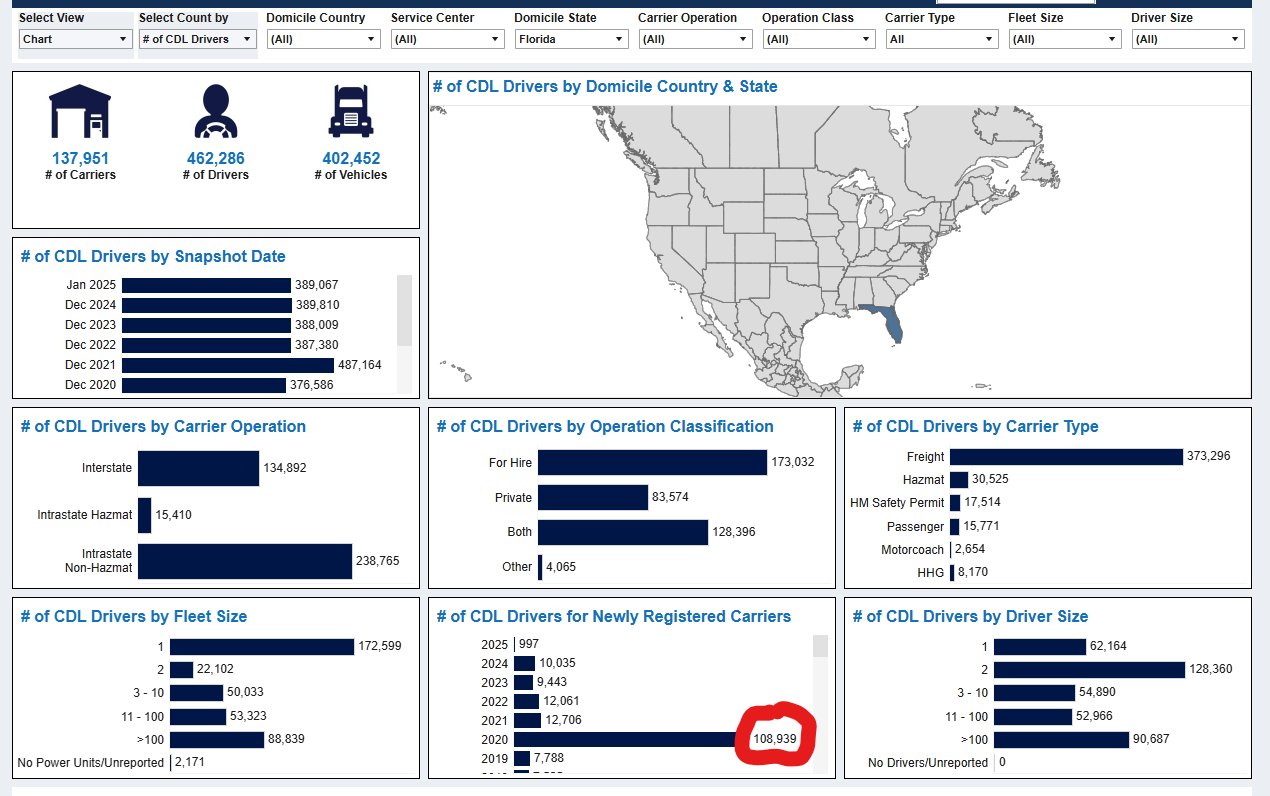The width and height of the screenshot is (1270, 796).
Task: Click the 462,286 number of drivers value
Action: pos(215,158)
